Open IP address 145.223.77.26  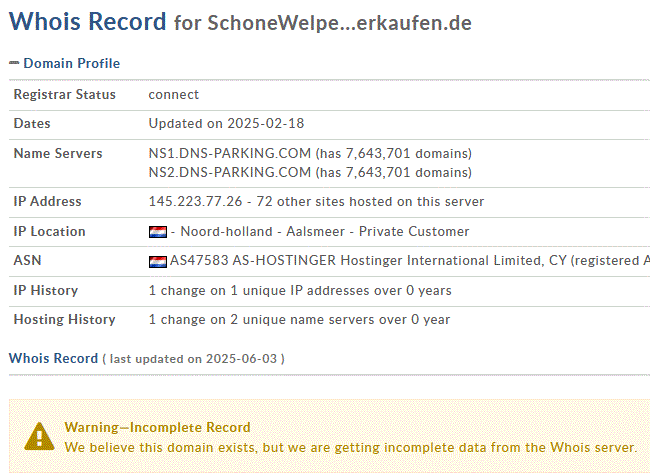pos(195,201)
